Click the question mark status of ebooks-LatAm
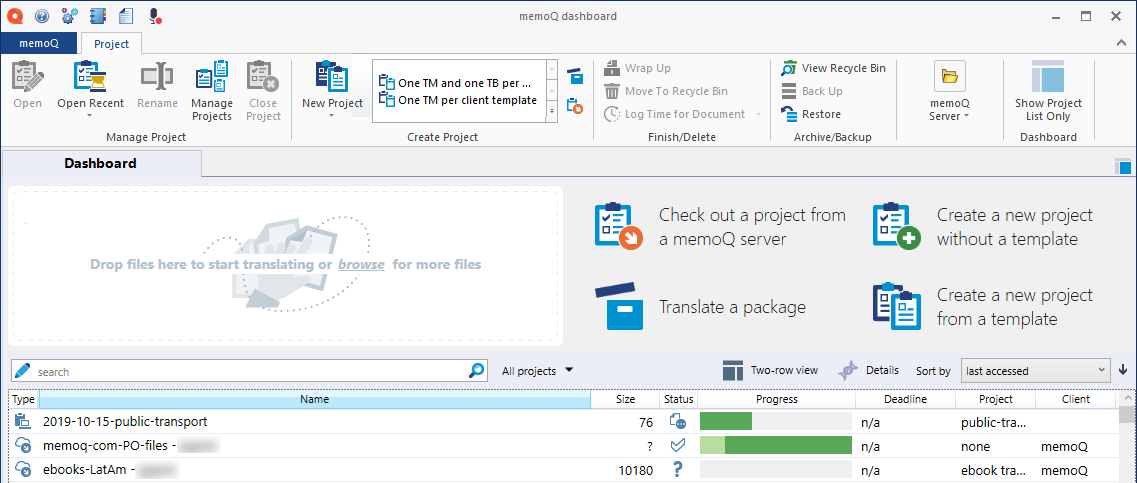Image resolution: width=1137 pixels, height=483 pixels. pyautogui.click(x=678, y=470)
